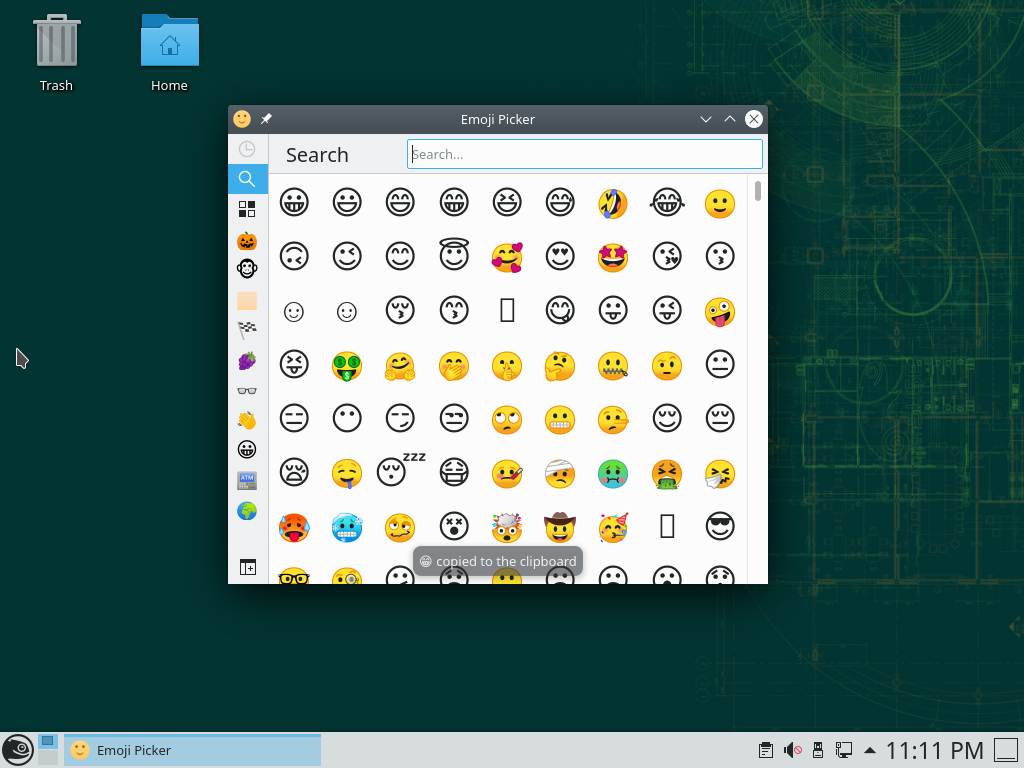Open the jack-o'-lantern category
Image resolution: width=1024 pixels, height=768 pixels.
tap(247, 241)
